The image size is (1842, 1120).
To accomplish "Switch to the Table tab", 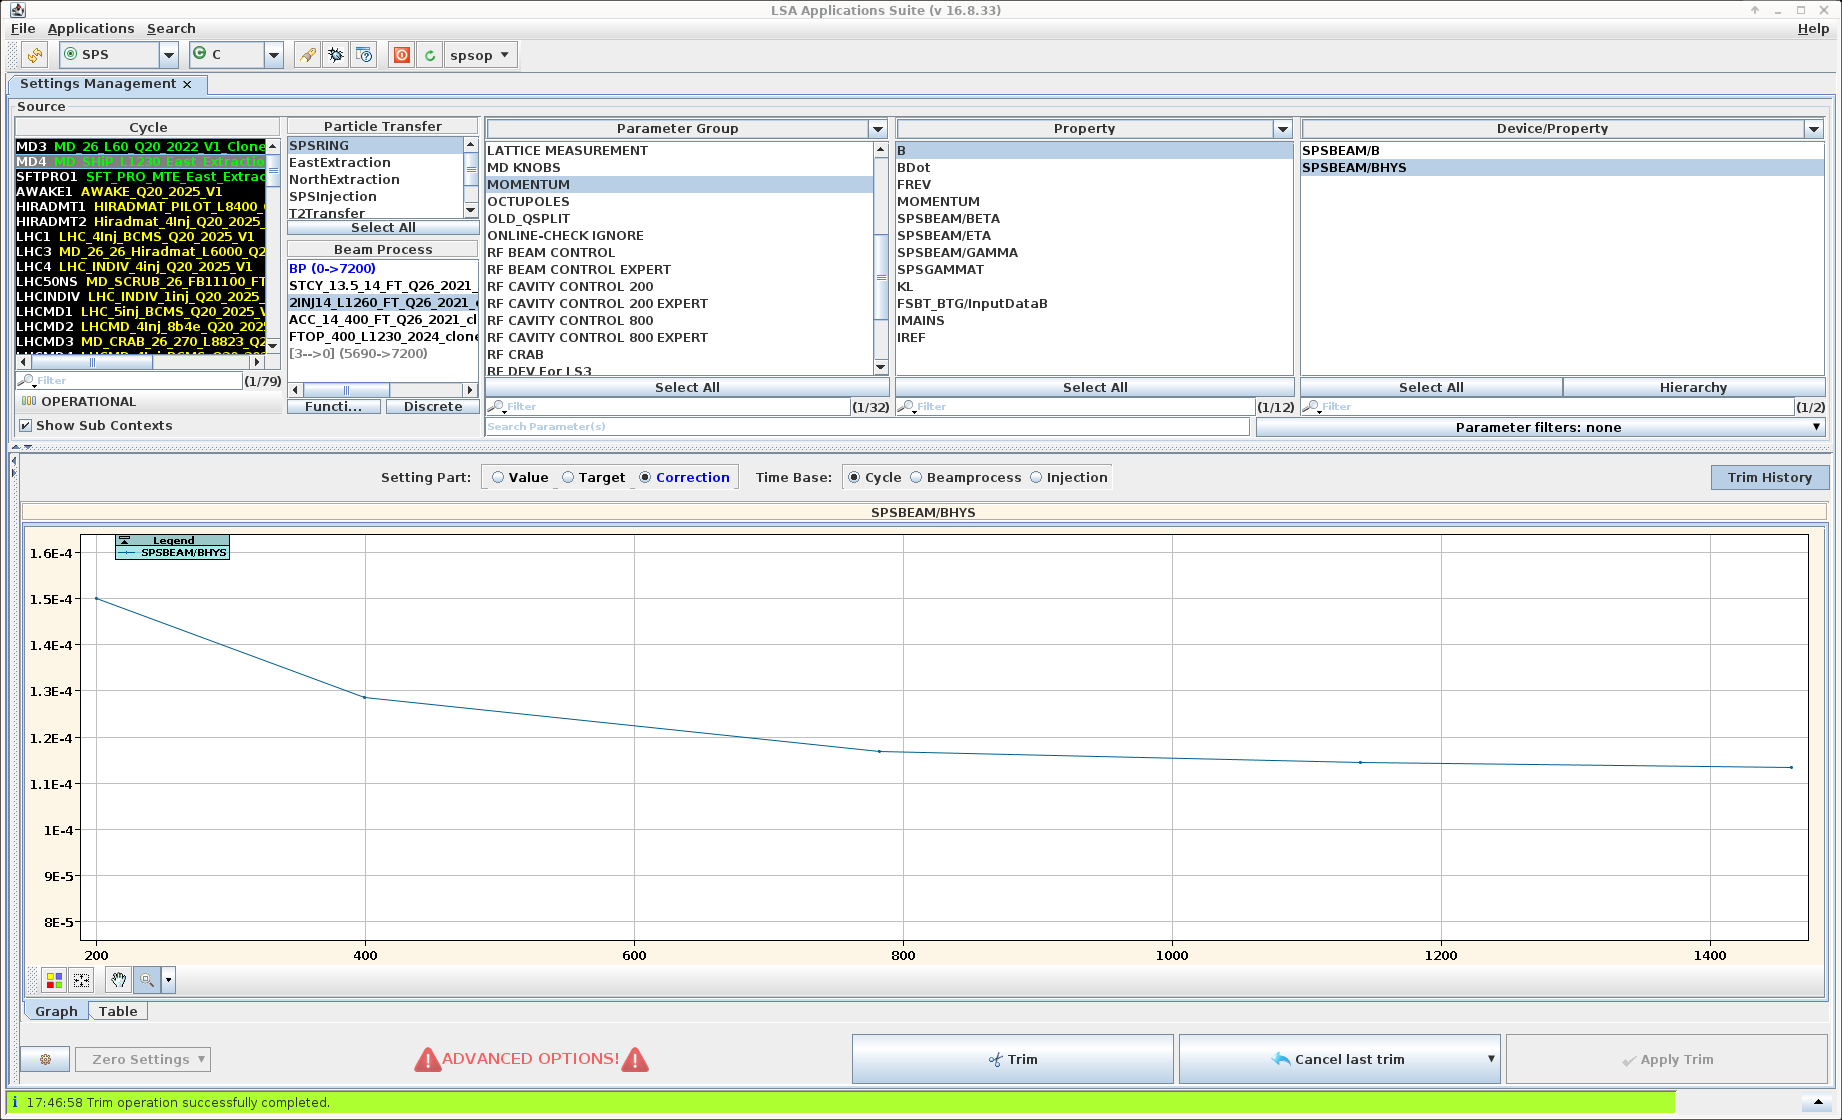I will [x=118, y=1011].
